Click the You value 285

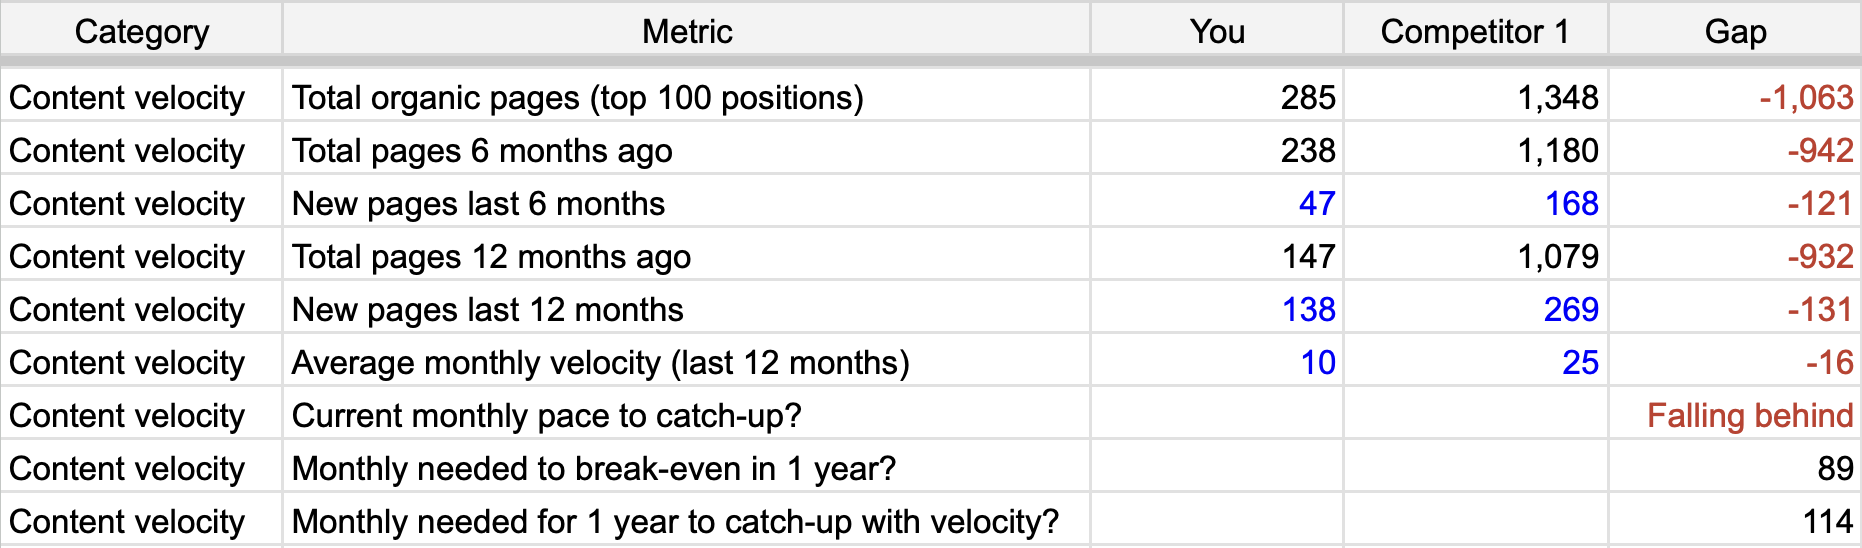tap(1307, 98)
